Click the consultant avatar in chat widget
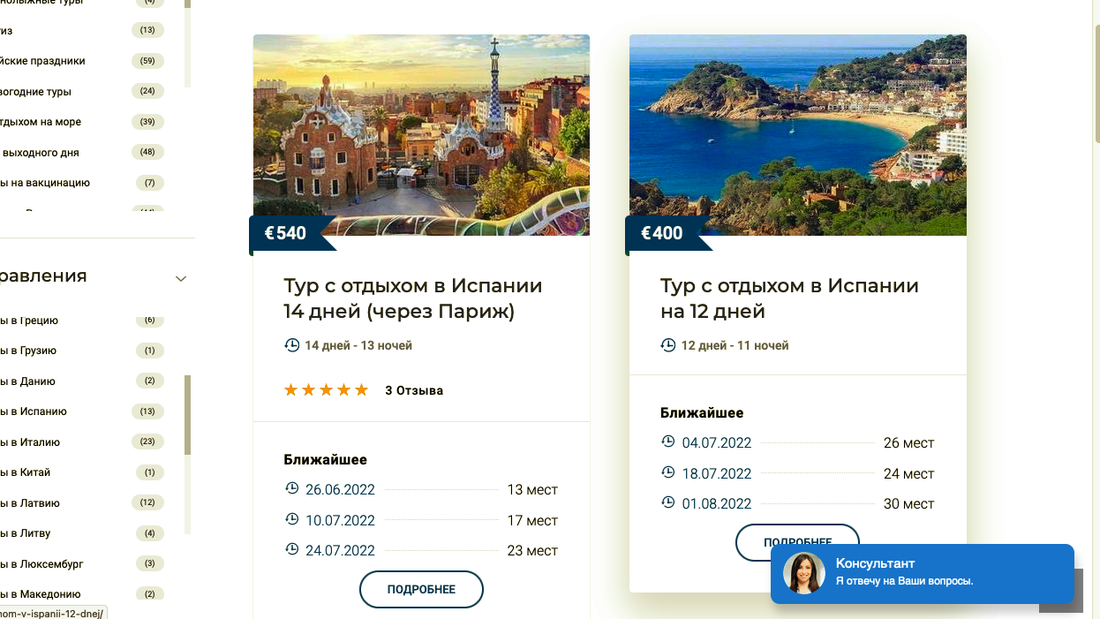 [x=803, y=573]
